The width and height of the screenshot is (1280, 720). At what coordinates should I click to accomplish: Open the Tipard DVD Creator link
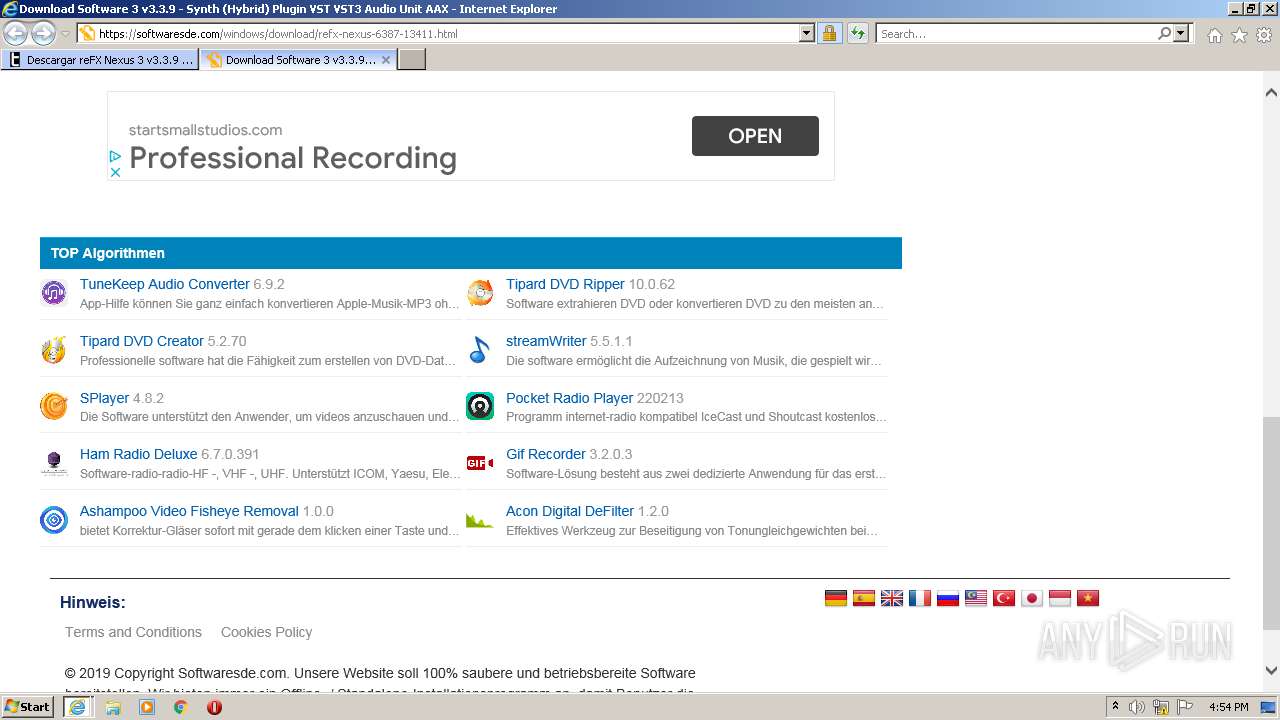[x=142, y=341]
